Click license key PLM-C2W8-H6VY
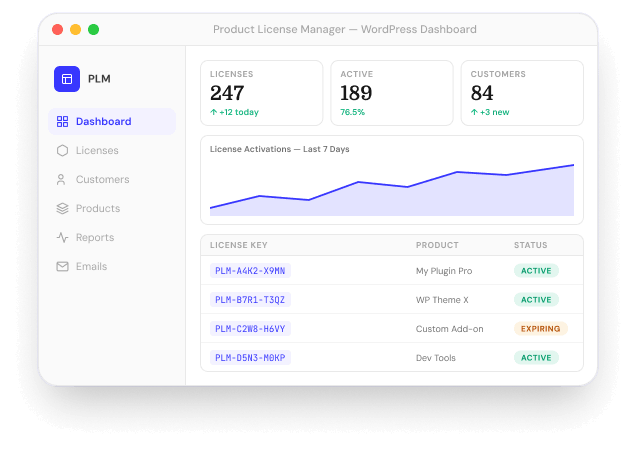 (250, 329)
